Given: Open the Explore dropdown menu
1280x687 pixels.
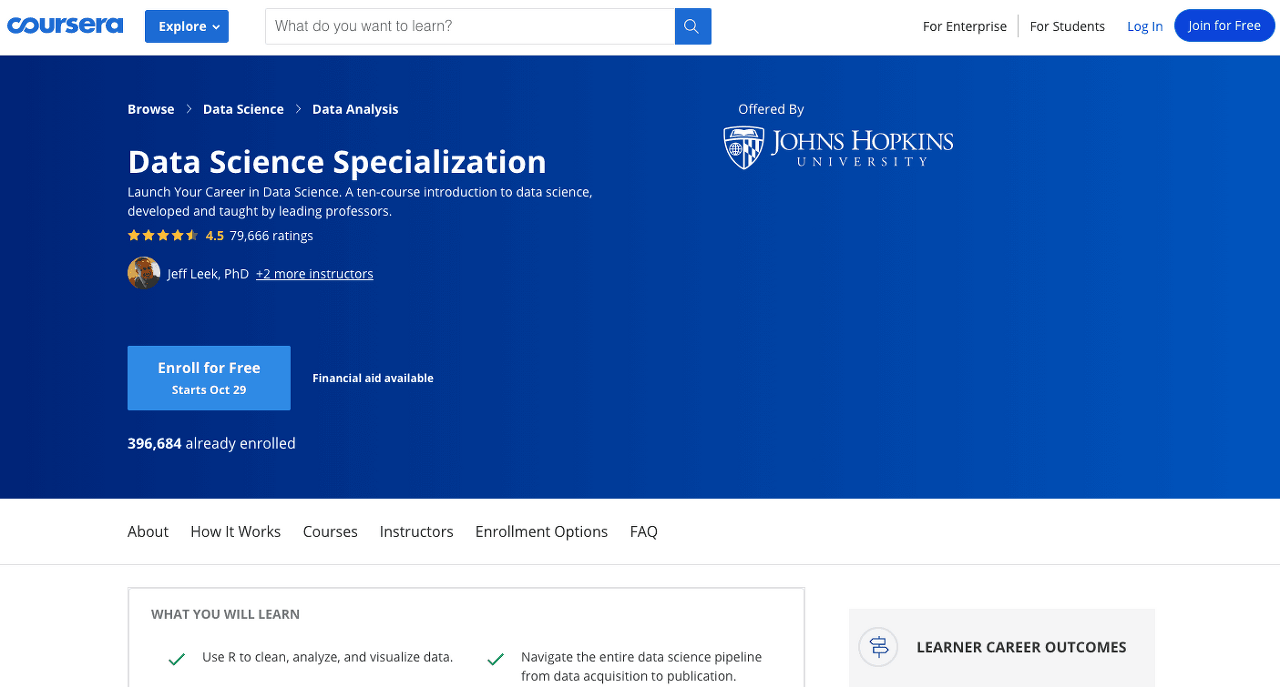Looking at the screenshot, I should pos(187,26).
